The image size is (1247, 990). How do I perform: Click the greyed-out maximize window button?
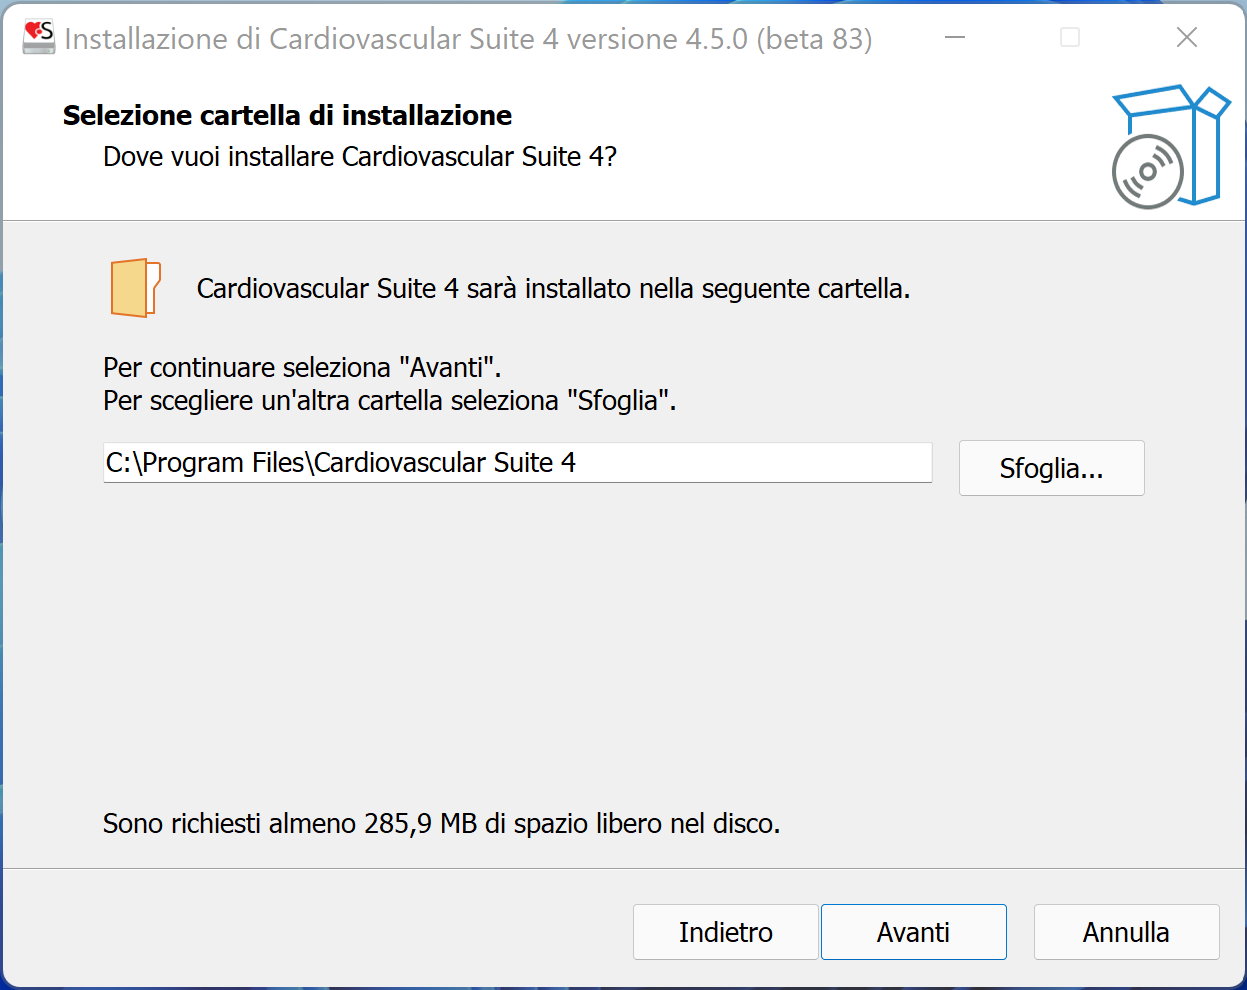pyautogui.click(x=1070, y=38)
